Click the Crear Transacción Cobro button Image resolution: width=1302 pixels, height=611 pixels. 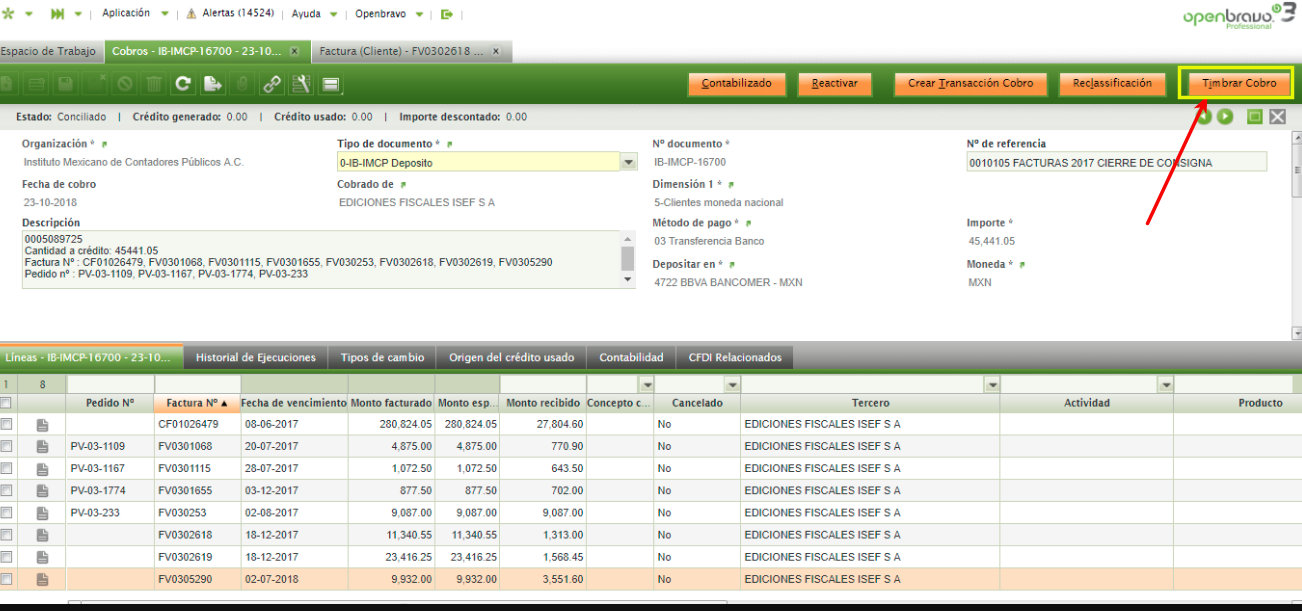[x=969, y=84]
